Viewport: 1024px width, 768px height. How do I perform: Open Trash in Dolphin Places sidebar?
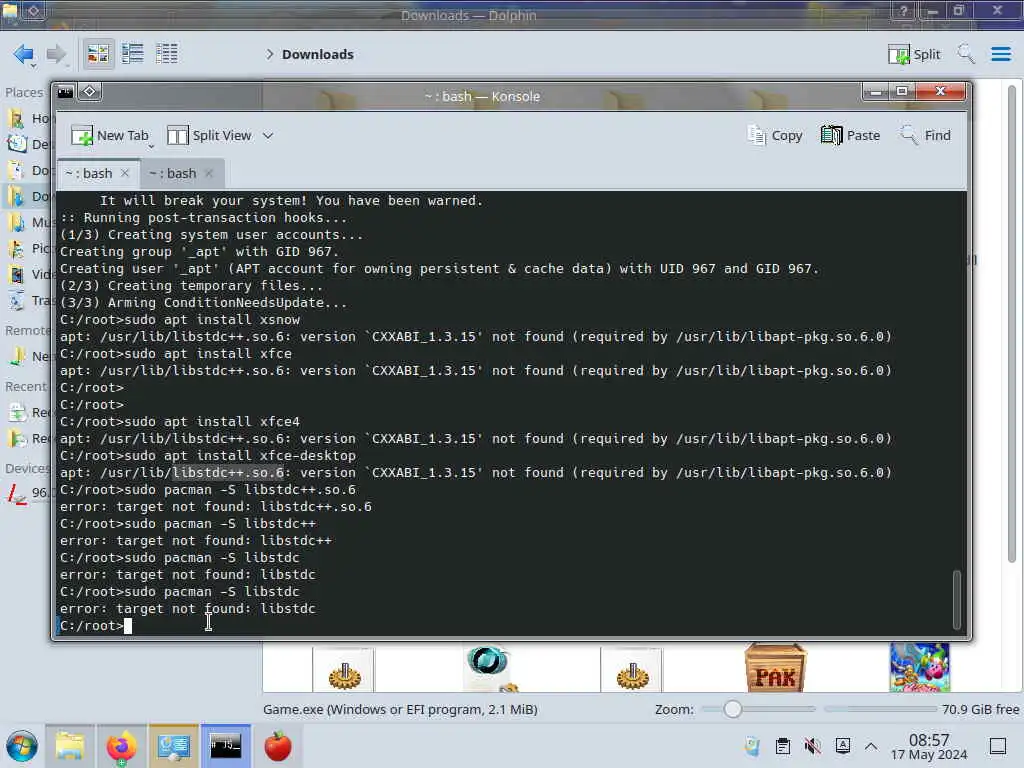(29, 300)
